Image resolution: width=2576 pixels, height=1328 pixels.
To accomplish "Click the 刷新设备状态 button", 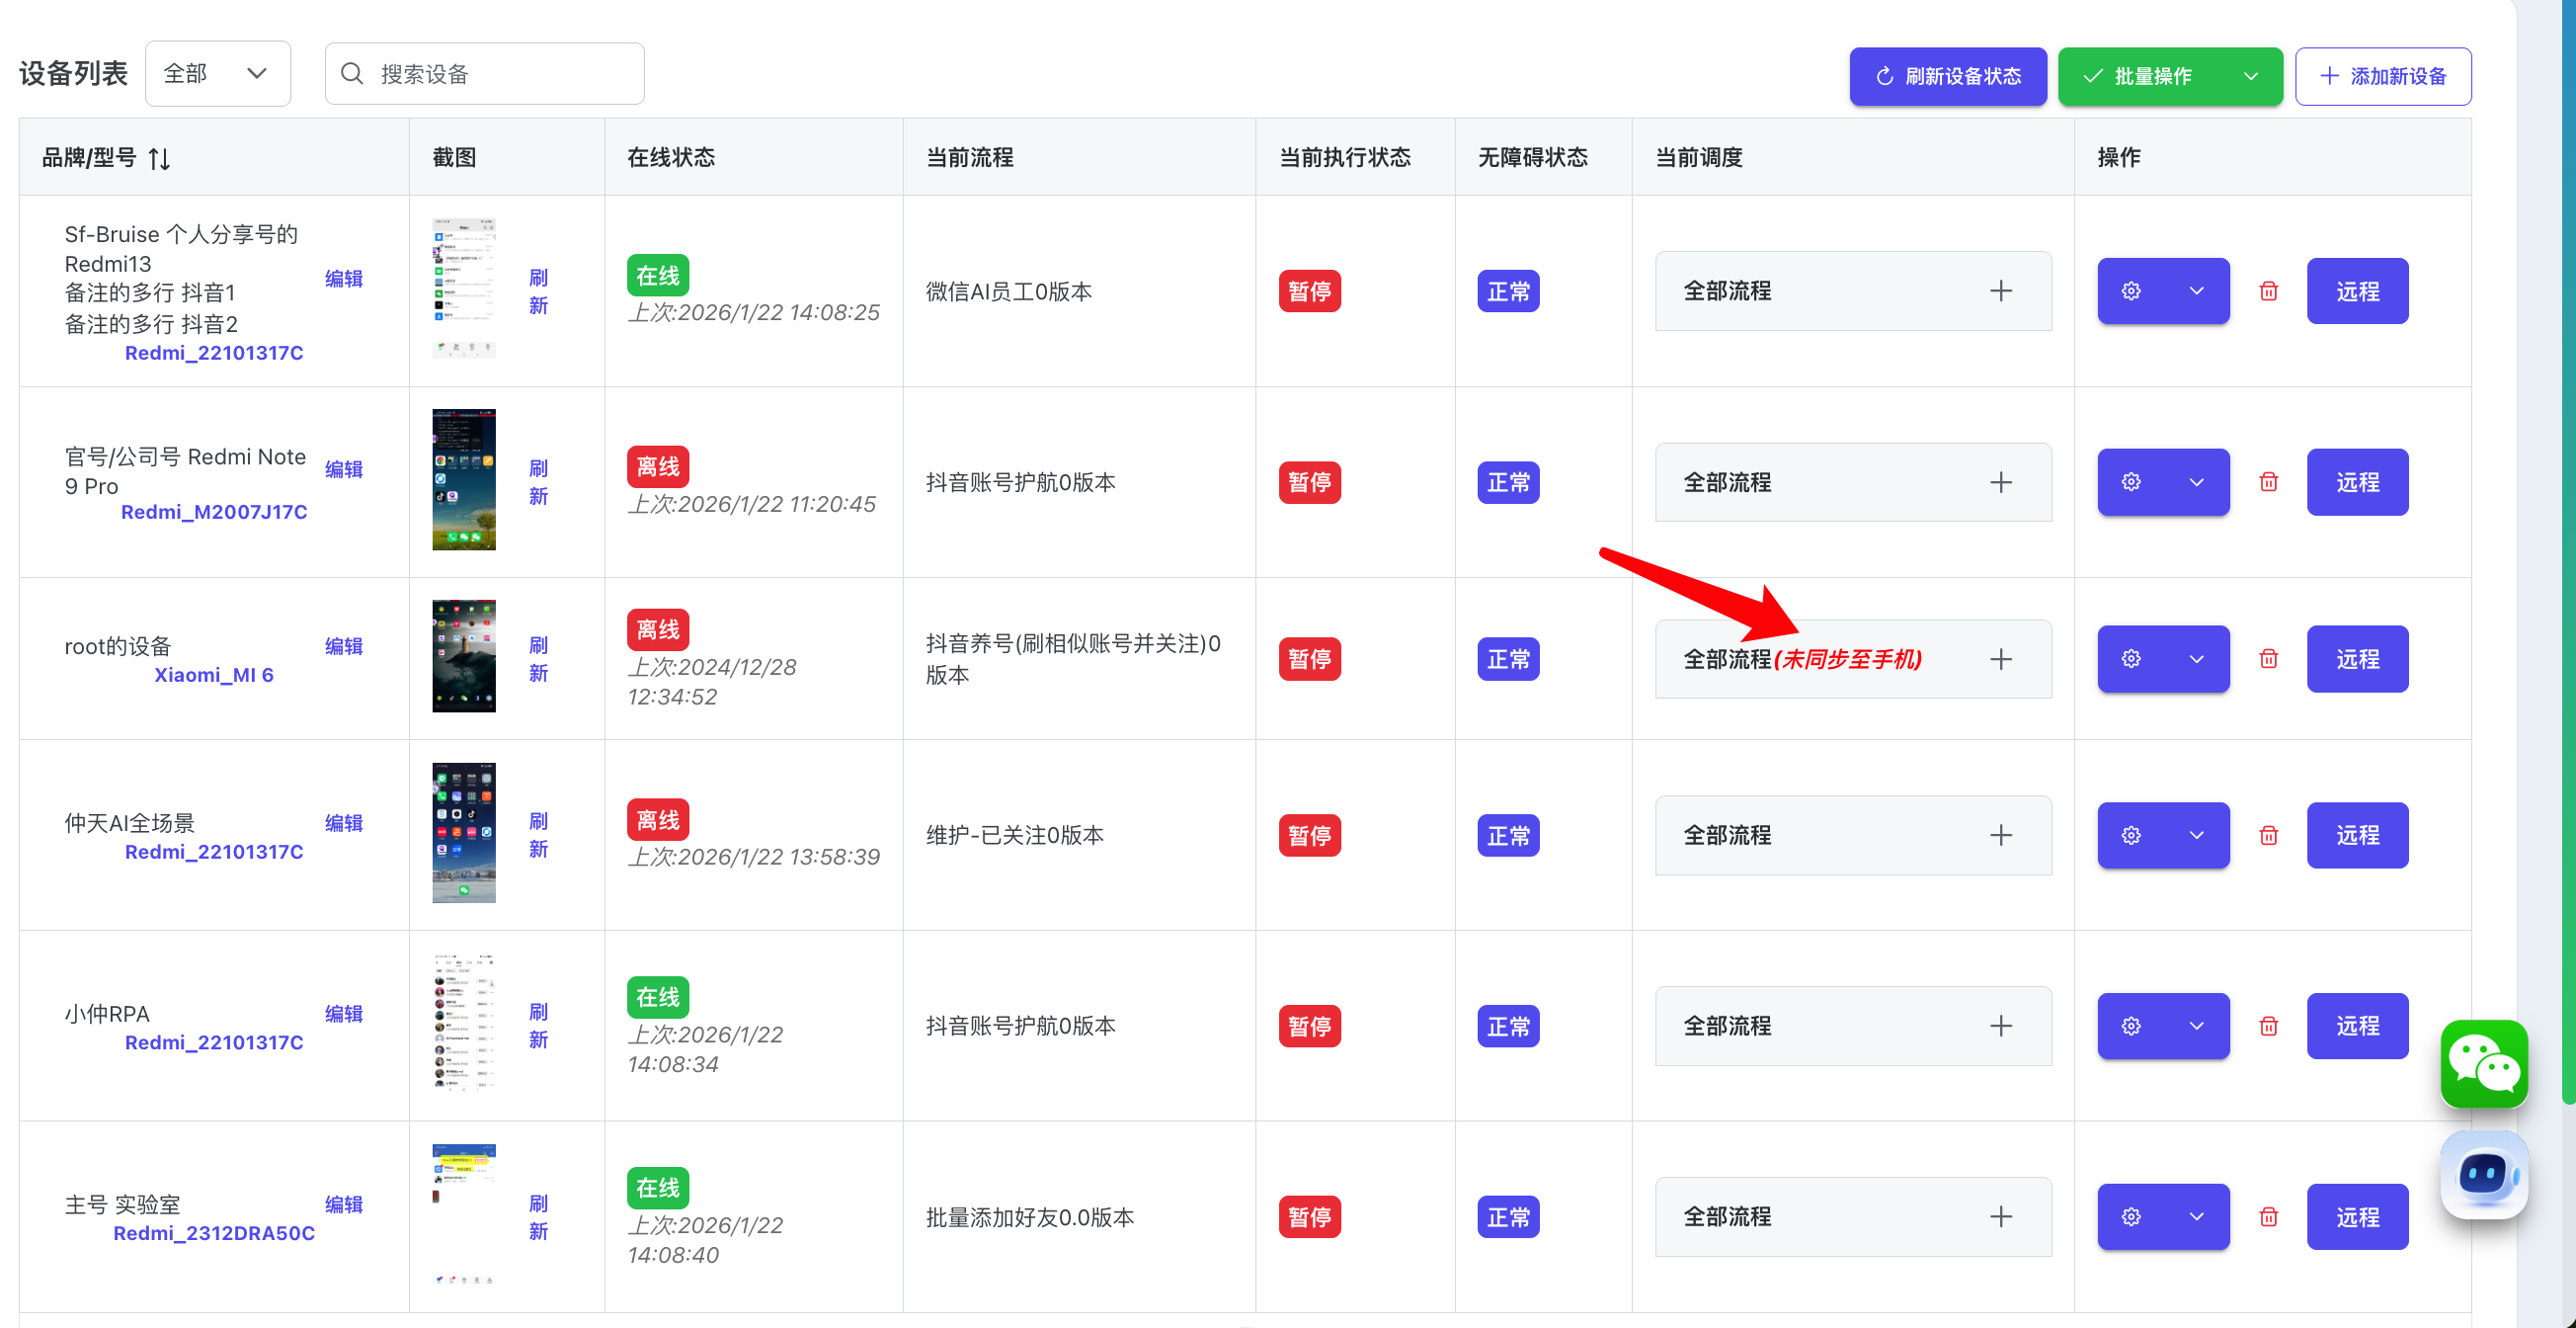I will pos(1947,76).
